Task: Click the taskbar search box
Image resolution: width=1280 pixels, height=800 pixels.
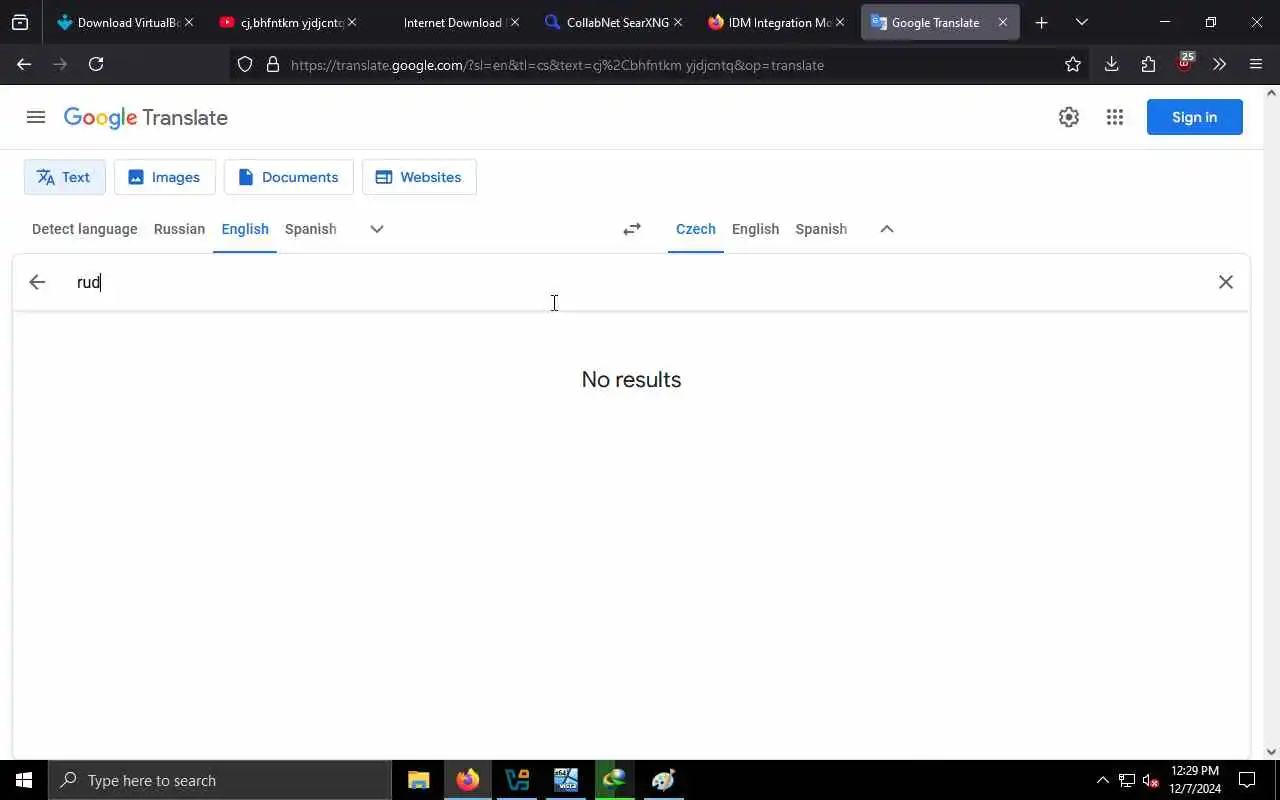Action: (220, 780)
